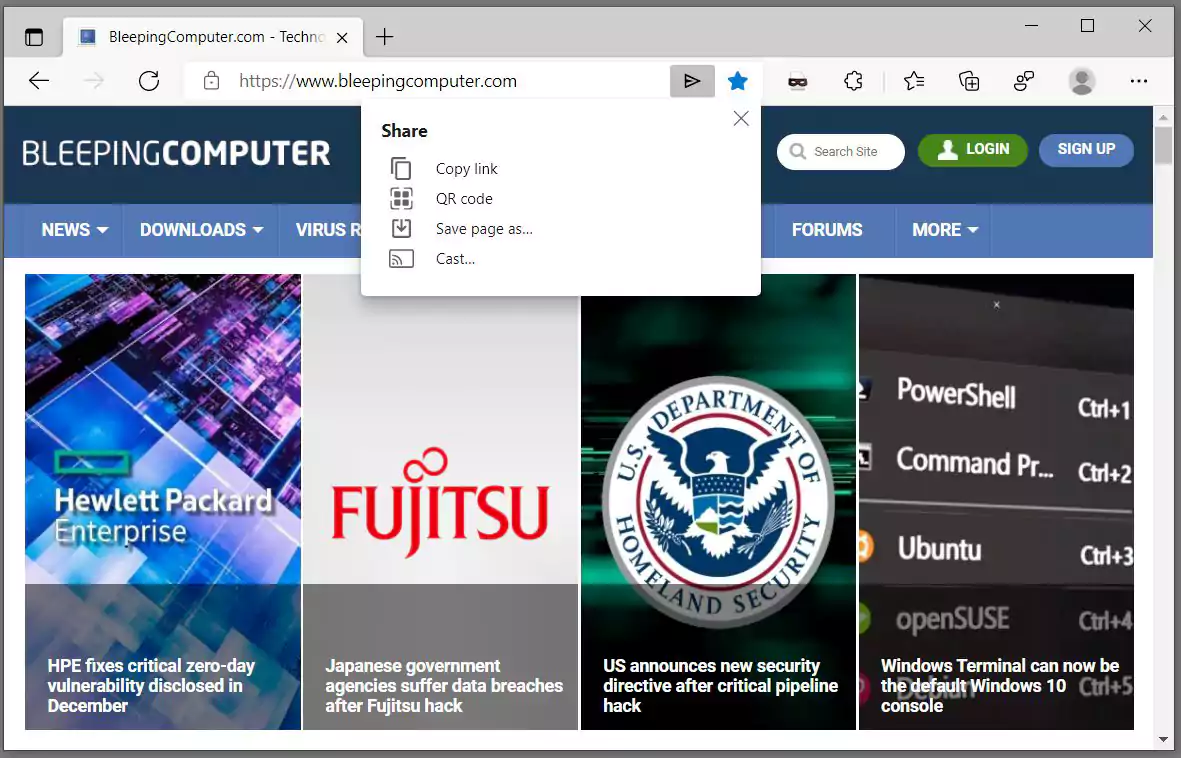Click the blue favorites star icon

pos(738,81)
